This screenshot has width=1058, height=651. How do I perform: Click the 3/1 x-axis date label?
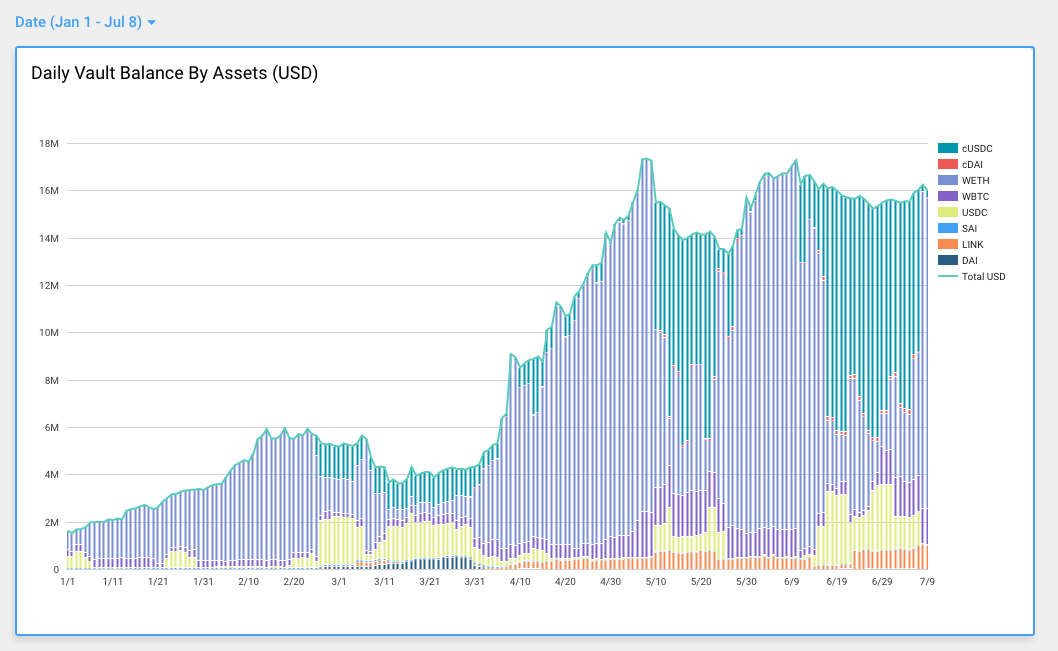(x=338, y=581)
